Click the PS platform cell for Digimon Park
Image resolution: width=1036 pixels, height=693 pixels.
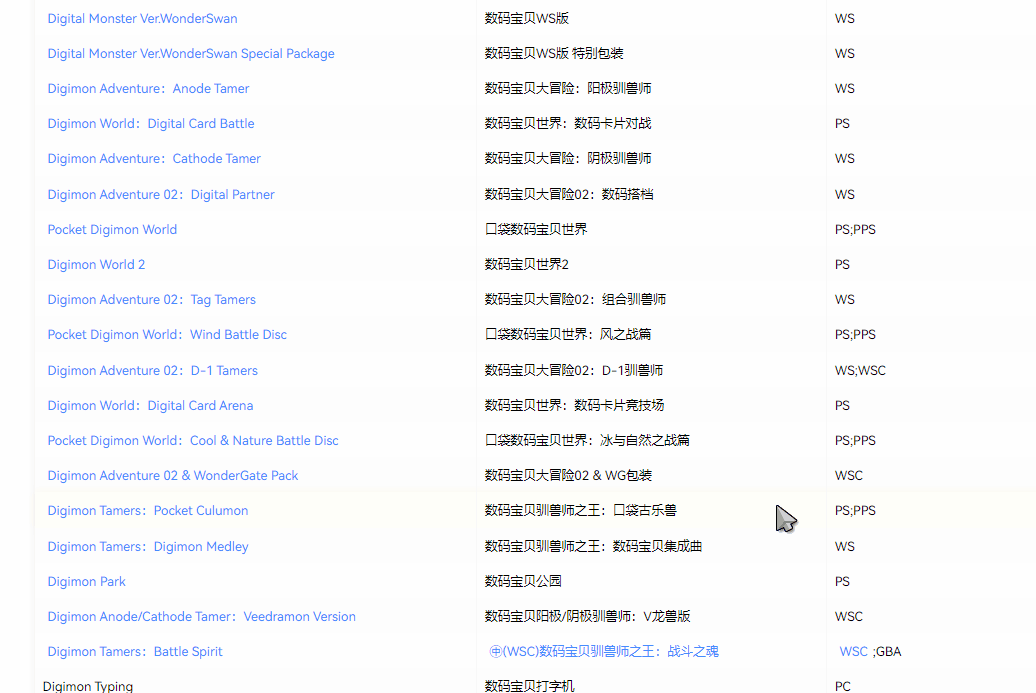pos(842,581)
